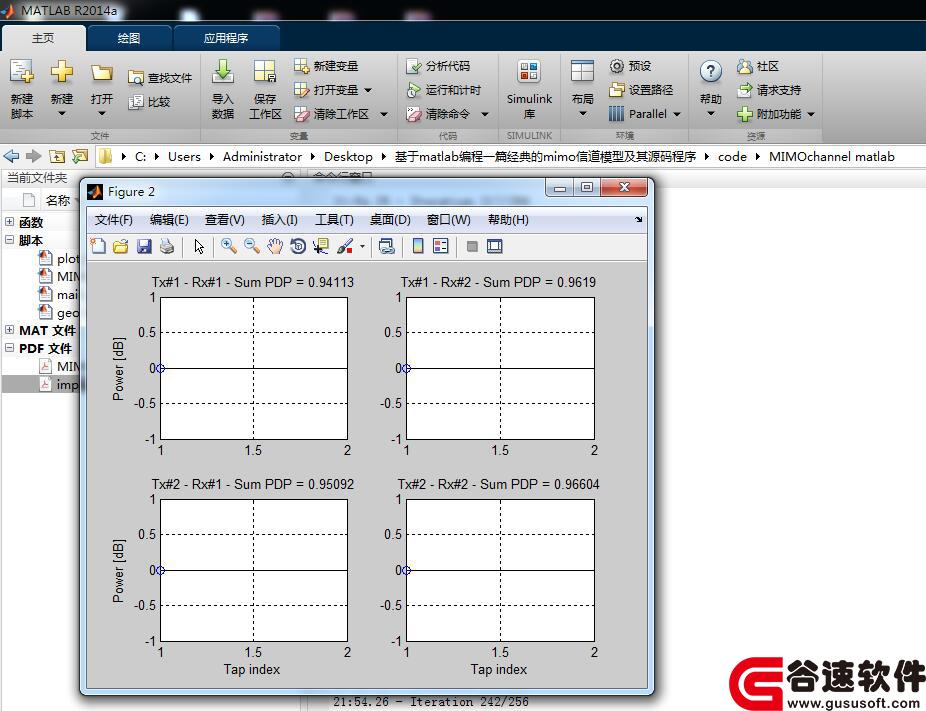
Task: Select 'code' in the address path
Action: (732, 156)
